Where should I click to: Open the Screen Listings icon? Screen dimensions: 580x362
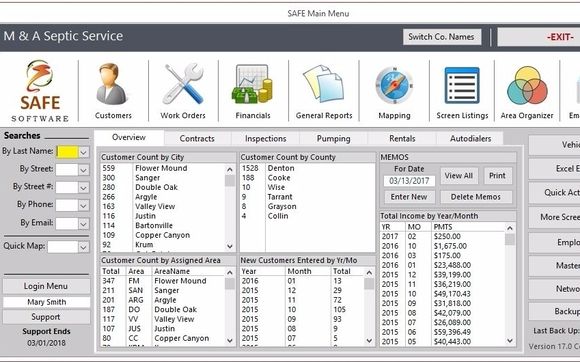(462, 91)
